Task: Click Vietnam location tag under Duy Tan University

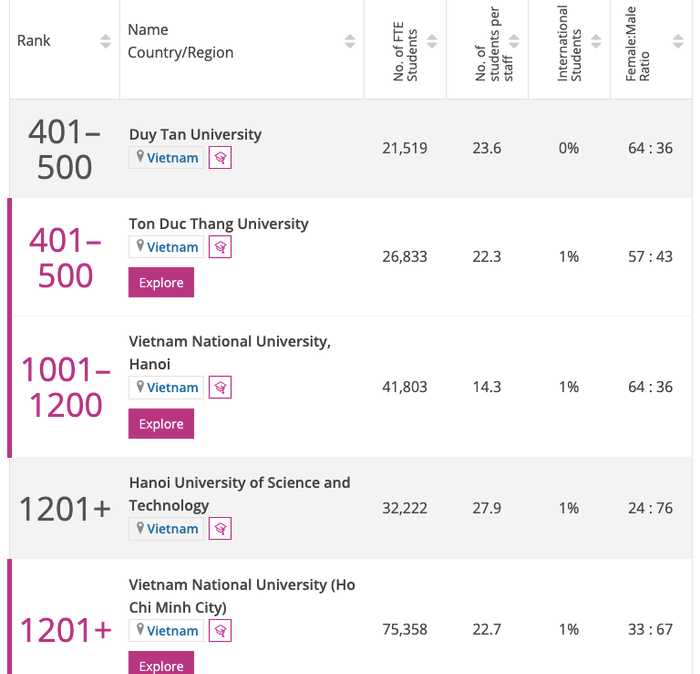Action: point(166,158)
